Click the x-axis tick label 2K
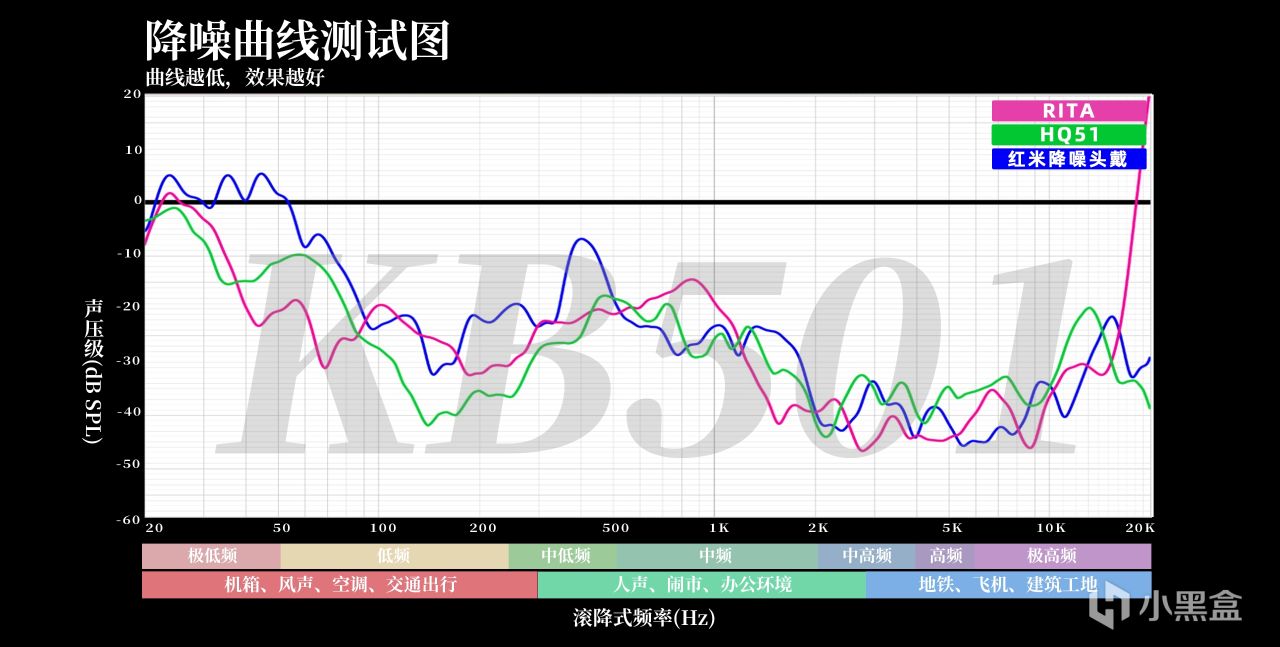 coord(818,527)
